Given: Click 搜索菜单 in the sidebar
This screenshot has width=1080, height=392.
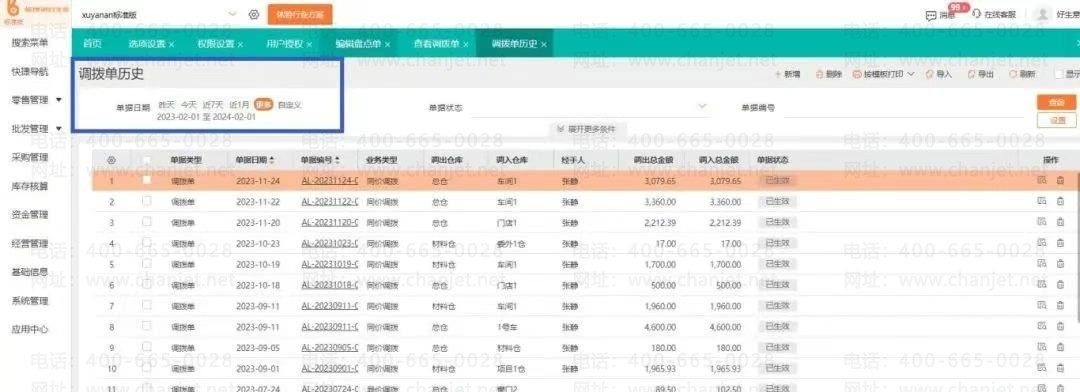Looking at the screenshot, I should tap(30, 42).
